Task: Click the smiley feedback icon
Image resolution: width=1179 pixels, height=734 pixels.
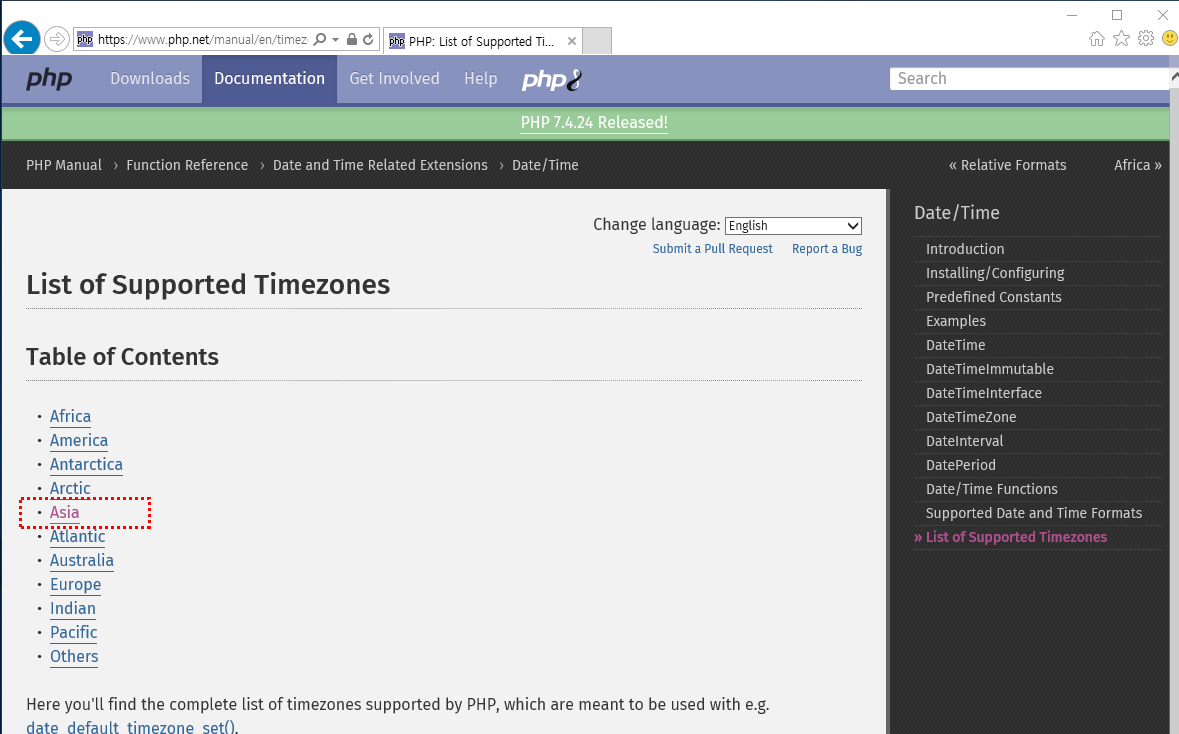Action: pyautogui.click(x=1169, y=38)
